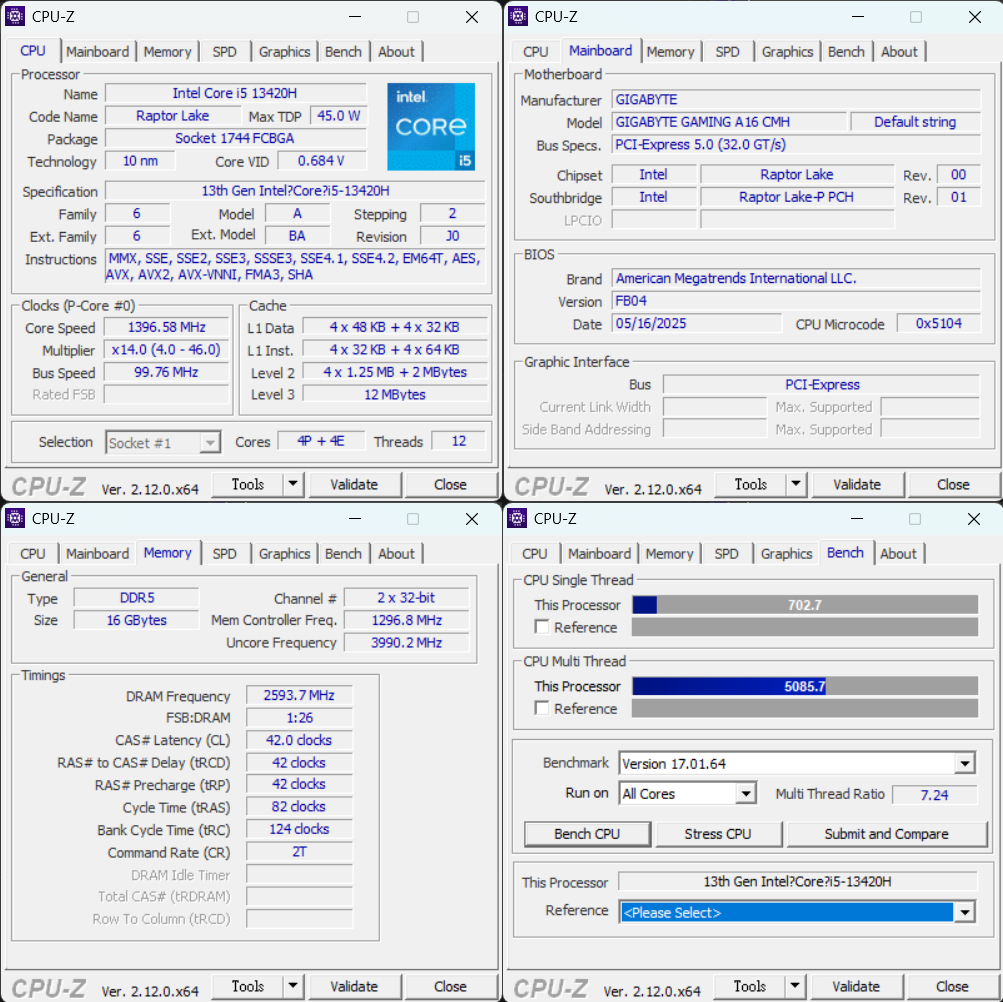
Task: Click Tools button in Memory window
Action: click(x=248, y=986)
